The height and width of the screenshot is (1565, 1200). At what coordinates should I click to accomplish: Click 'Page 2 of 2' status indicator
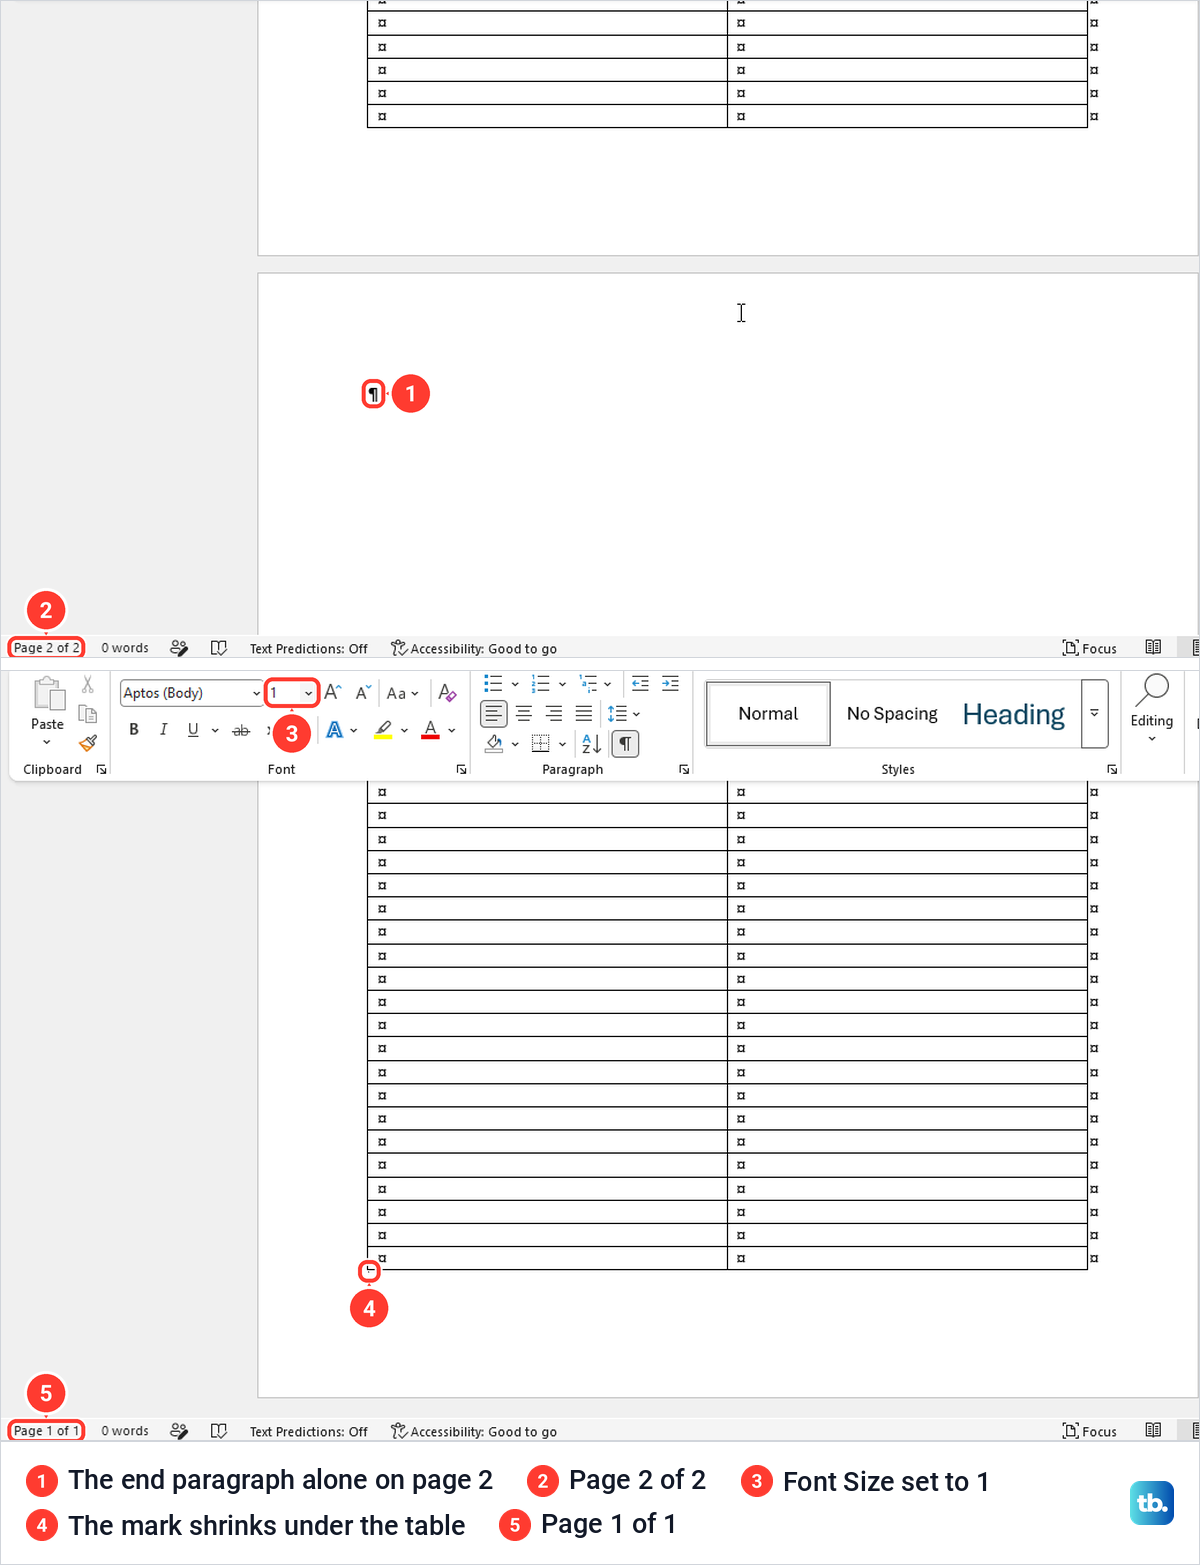tap(46, 648)
